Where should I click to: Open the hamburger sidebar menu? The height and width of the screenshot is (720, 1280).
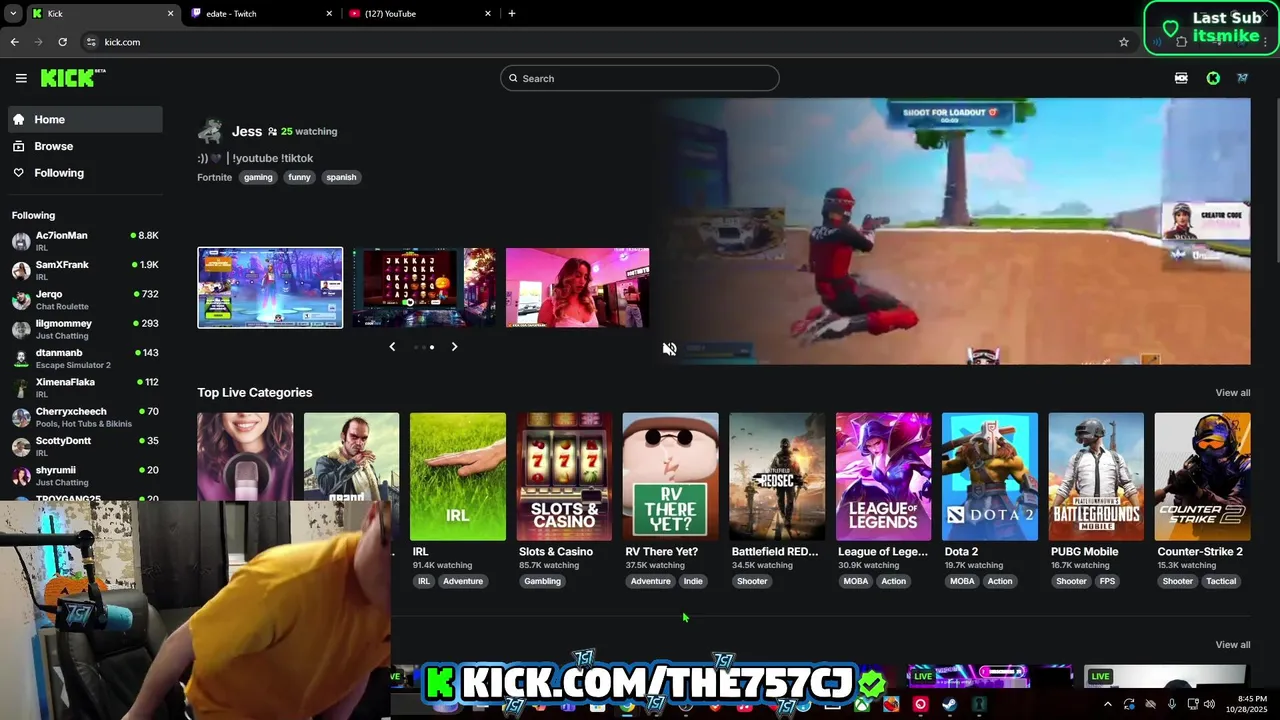pos(21,78)
